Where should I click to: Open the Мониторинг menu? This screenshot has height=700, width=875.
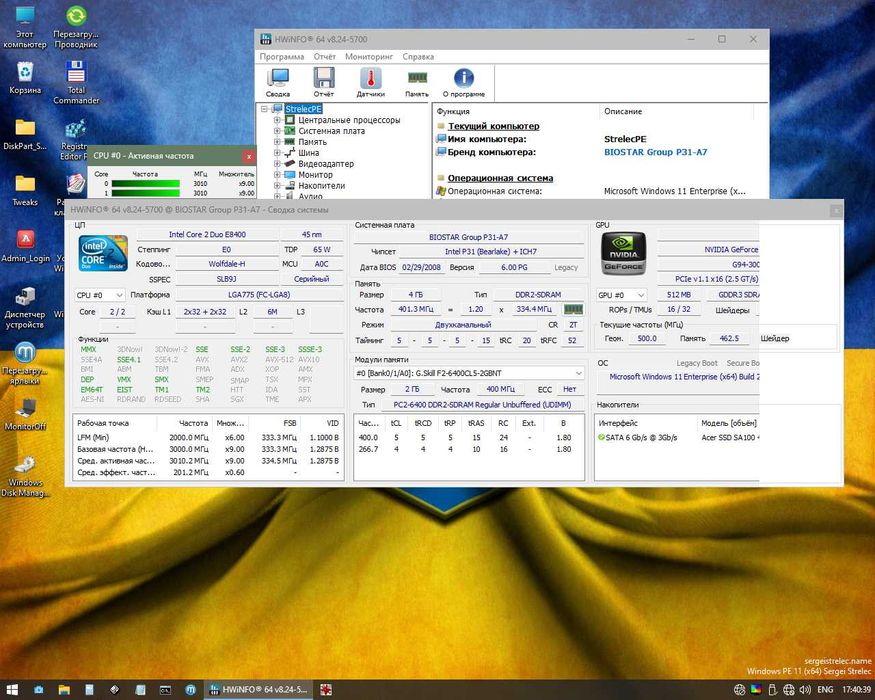coord(369,56)
